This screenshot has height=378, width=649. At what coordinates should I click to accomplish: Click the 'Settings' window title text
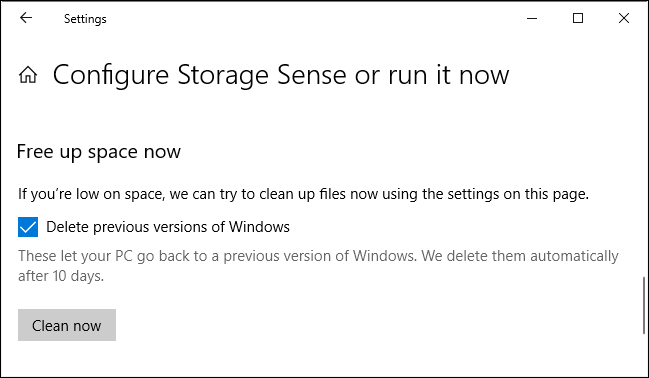[85, 19]
